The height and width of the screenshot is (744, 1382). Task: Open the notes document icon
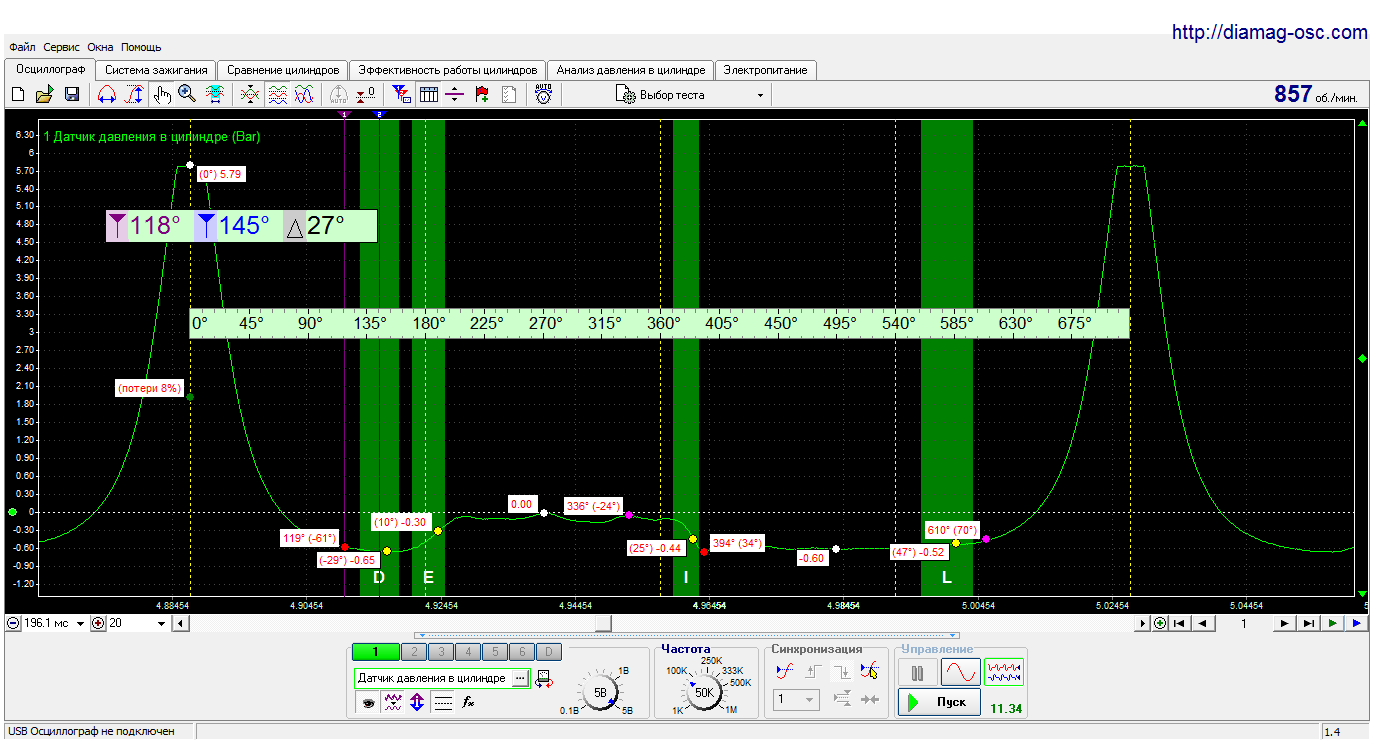point(509,95)
